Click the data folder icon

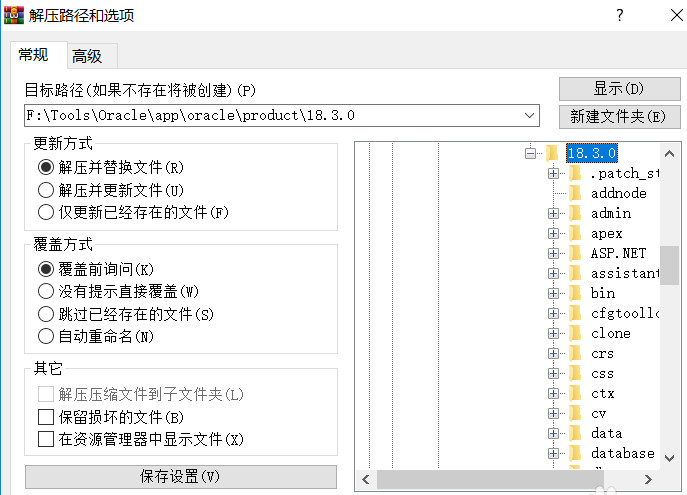(575, 433)
